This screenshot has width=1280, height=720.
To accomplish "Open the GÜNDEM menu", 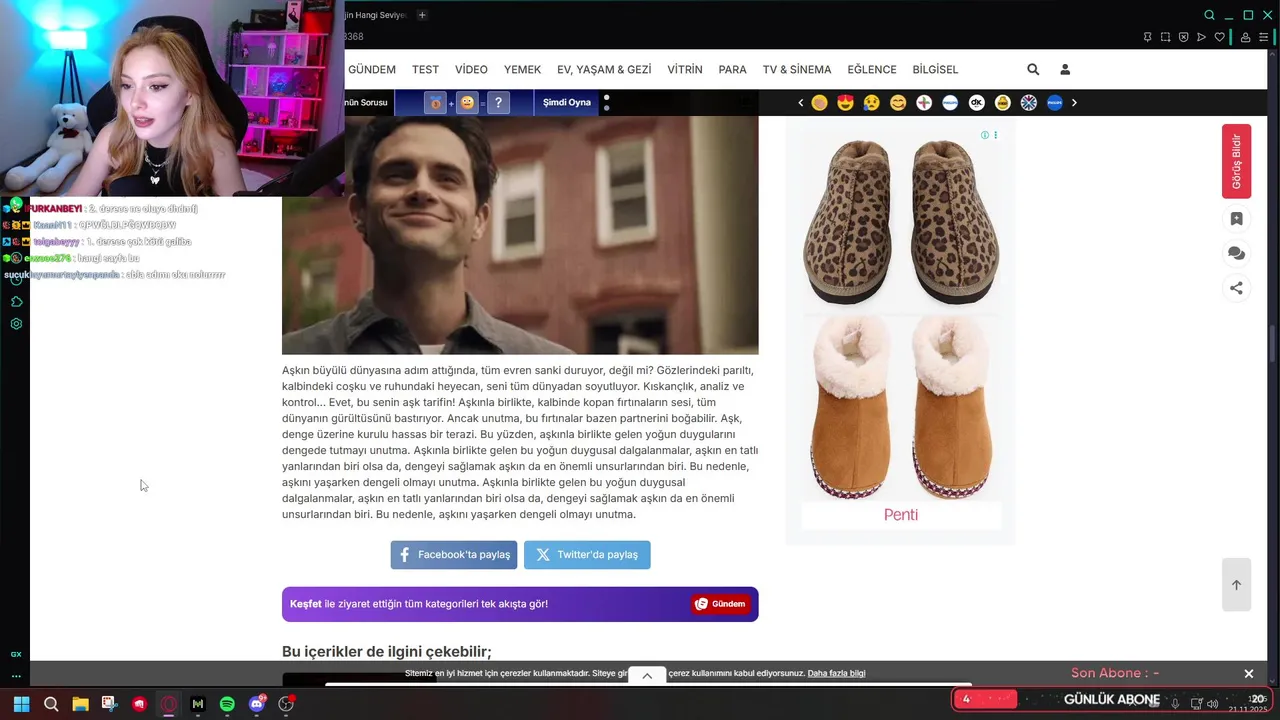I will tap(372, 70).
